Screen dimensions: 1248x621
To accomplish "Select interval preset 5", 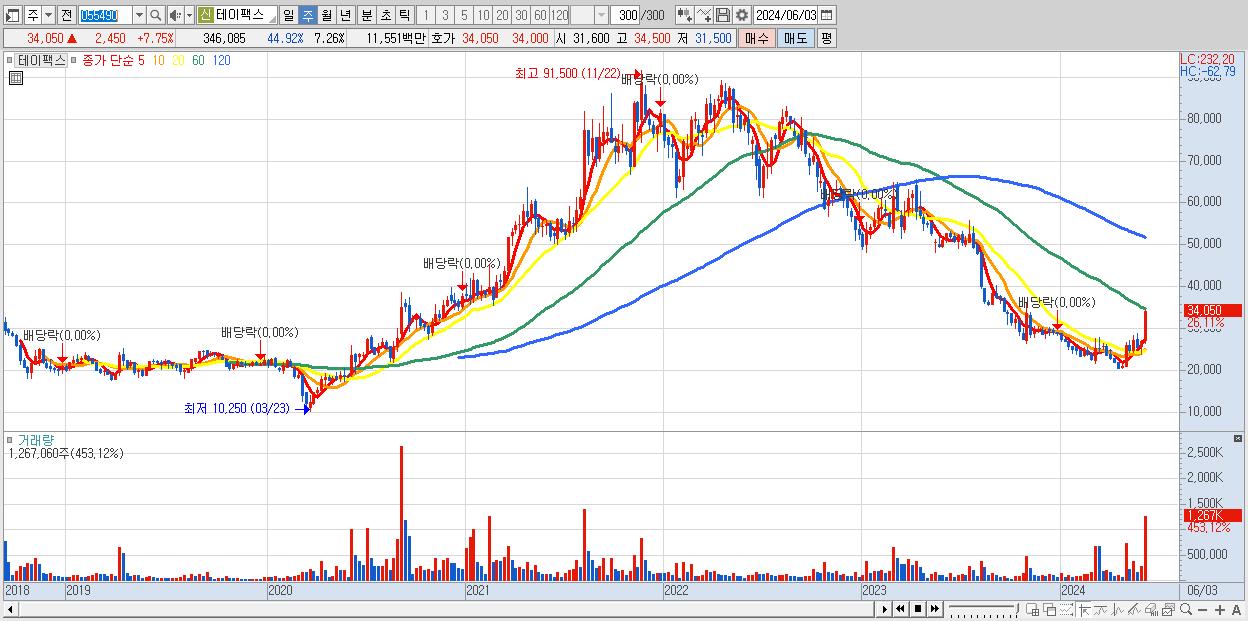I will [x=464, y=15].
